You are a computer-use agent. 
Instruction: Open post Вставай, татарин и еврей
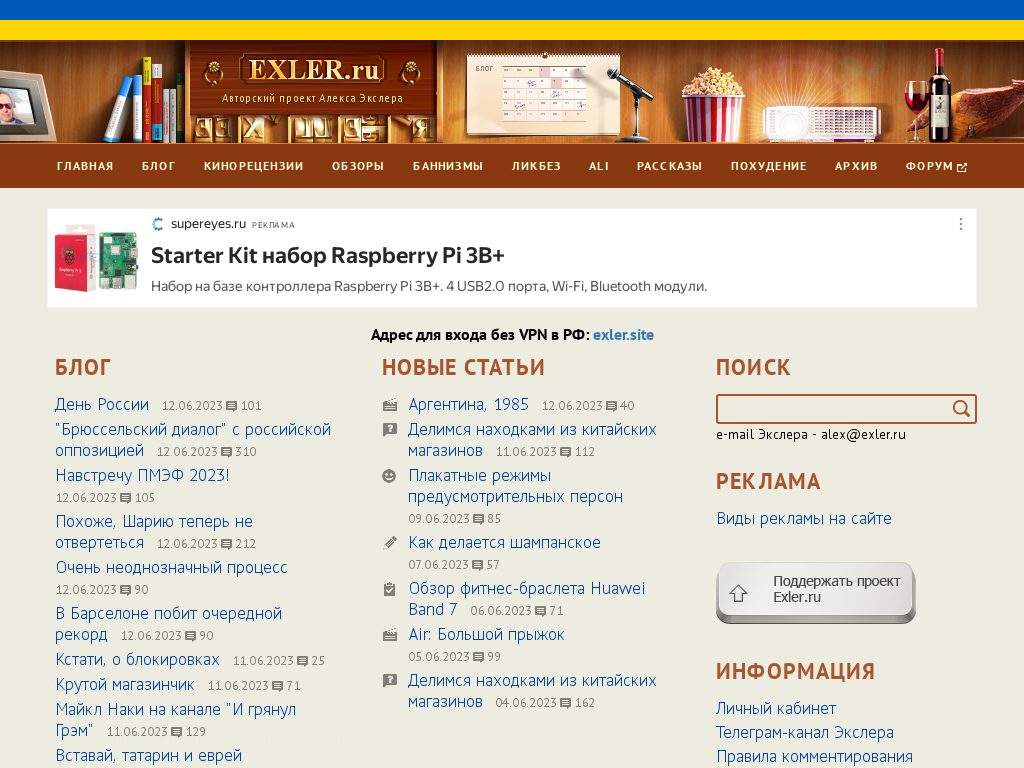point(148,756)
